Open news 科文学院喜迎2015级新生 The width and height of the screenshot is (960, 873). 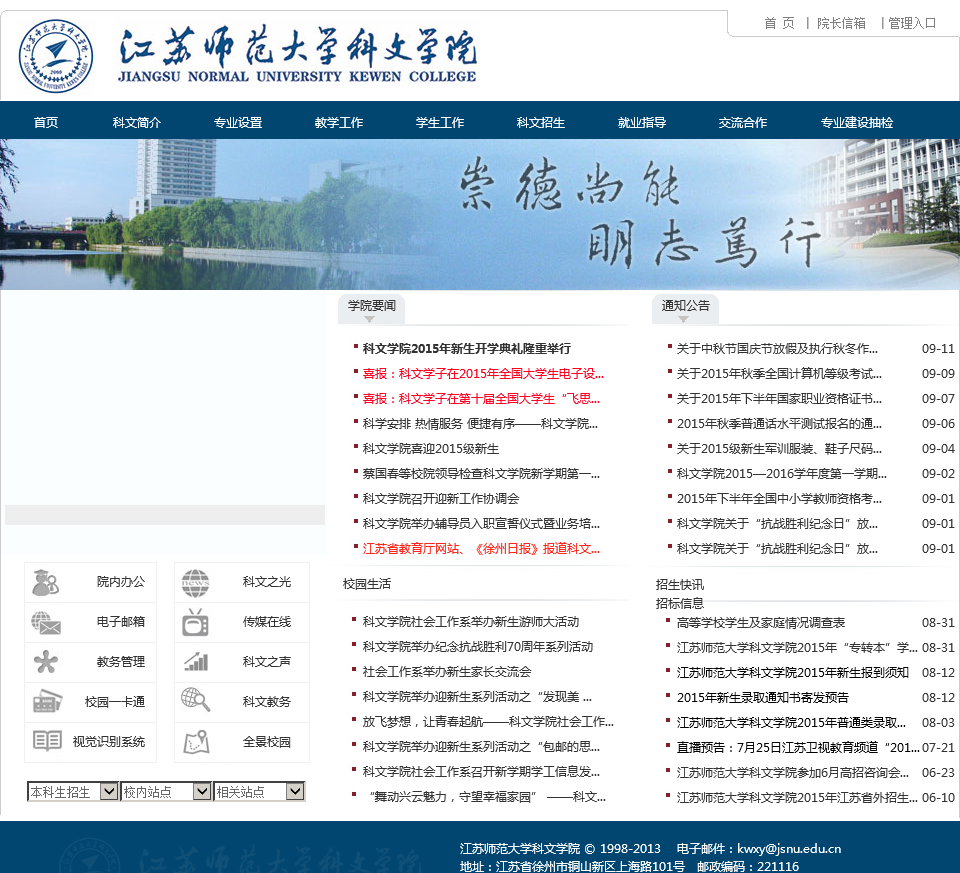(430, 449)
